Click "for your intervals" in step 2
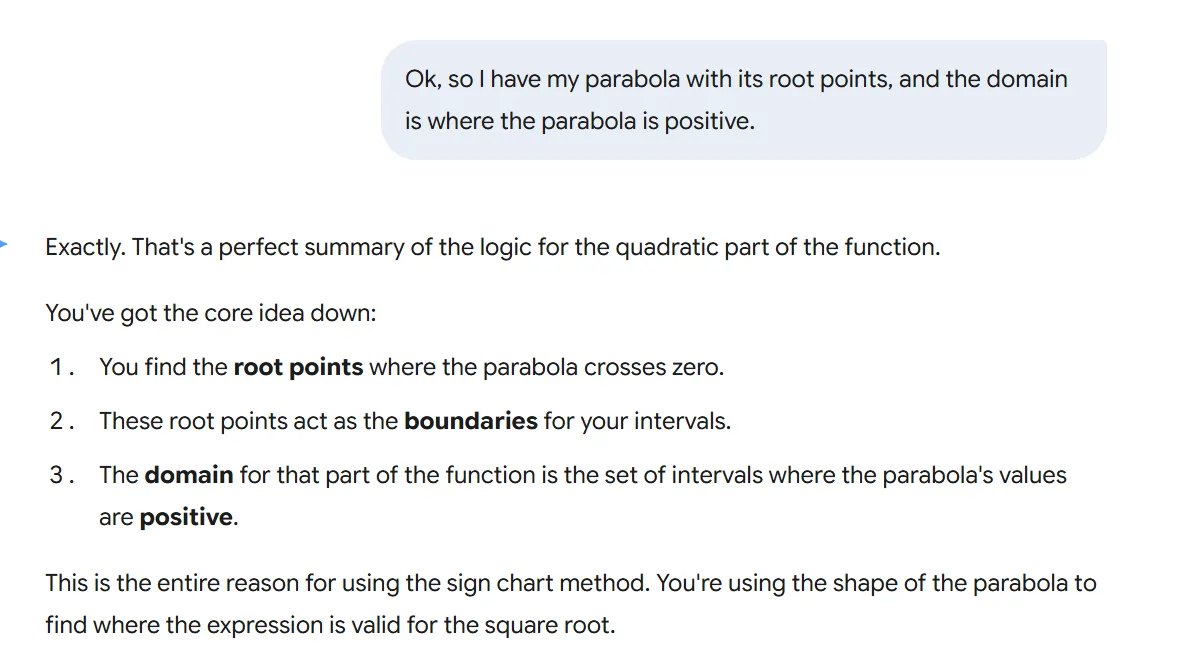1192x663 pixels. coord(637,421)
